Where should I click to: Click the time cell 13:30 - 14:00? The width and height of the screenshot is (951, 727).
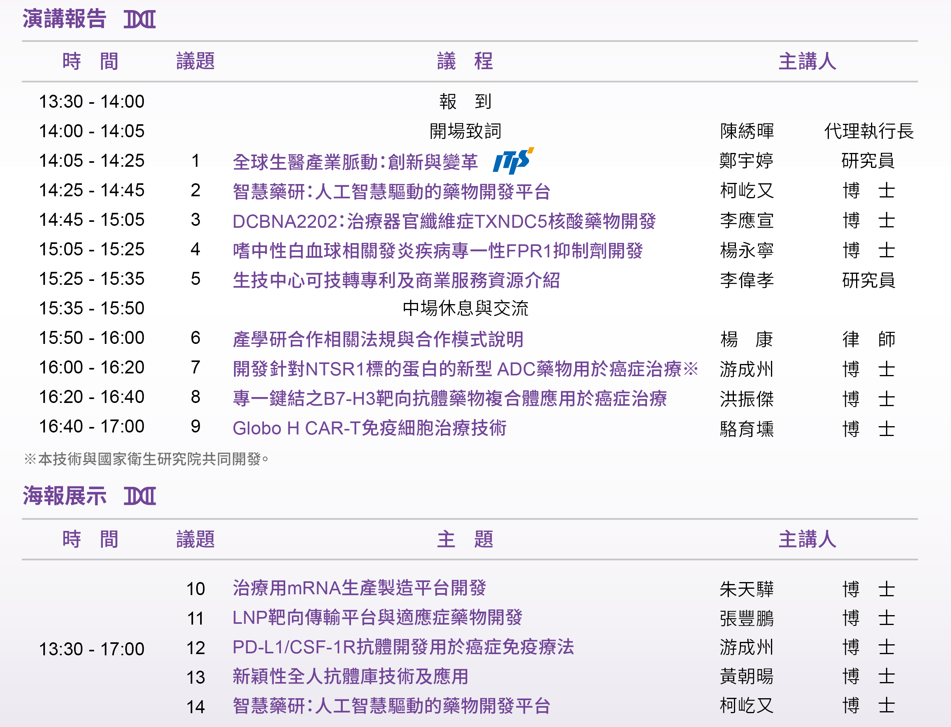pyautogui.click(x=92, y=101)
